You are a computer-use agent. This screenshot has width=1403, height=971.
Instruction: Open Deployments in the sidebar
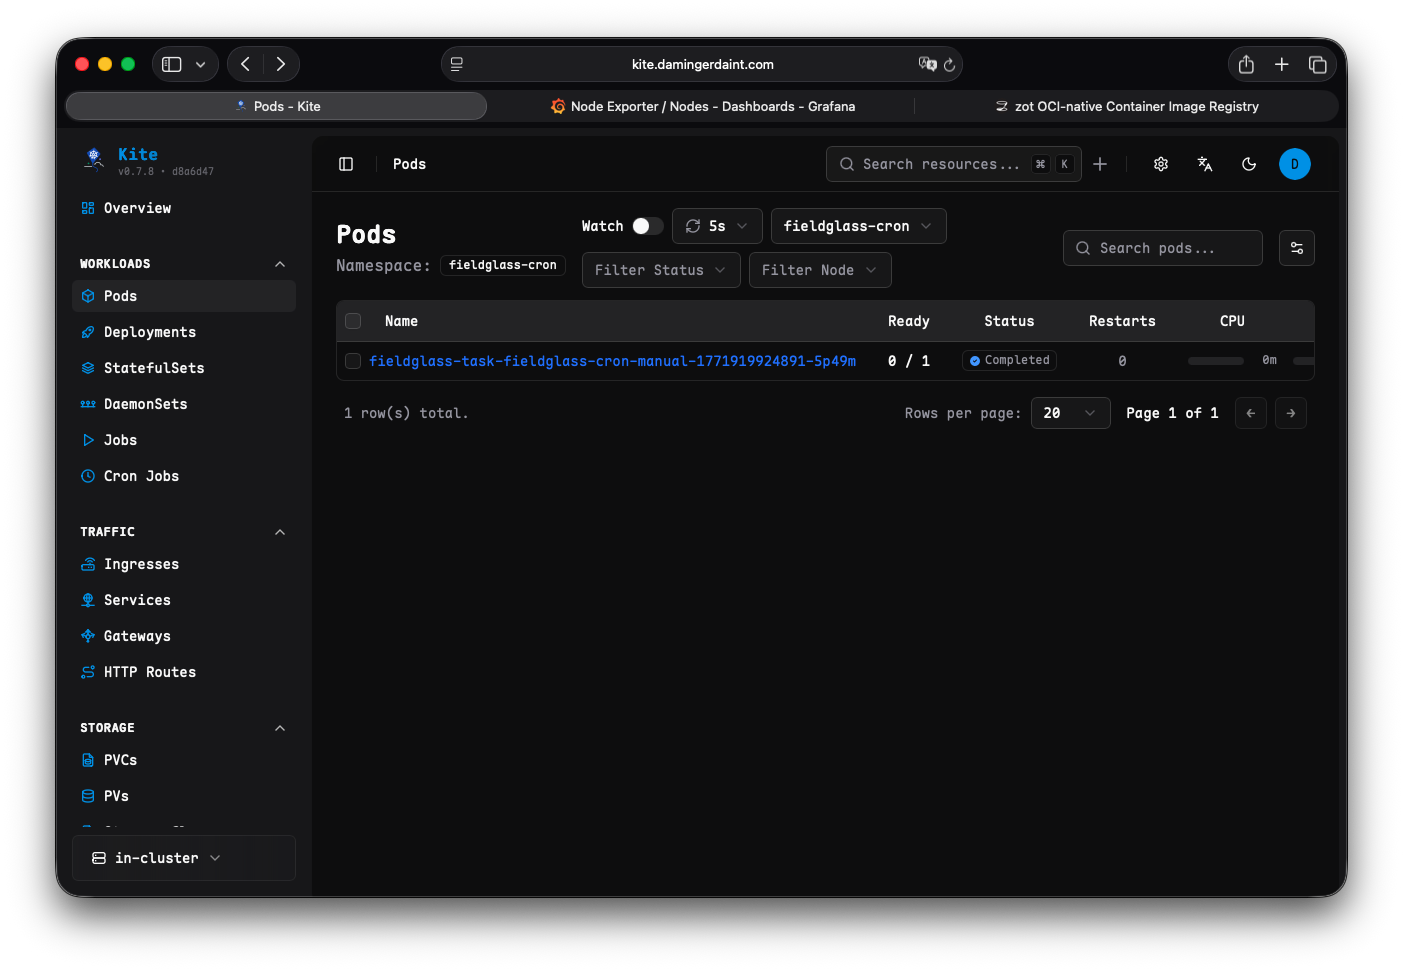tap(150, 332)
